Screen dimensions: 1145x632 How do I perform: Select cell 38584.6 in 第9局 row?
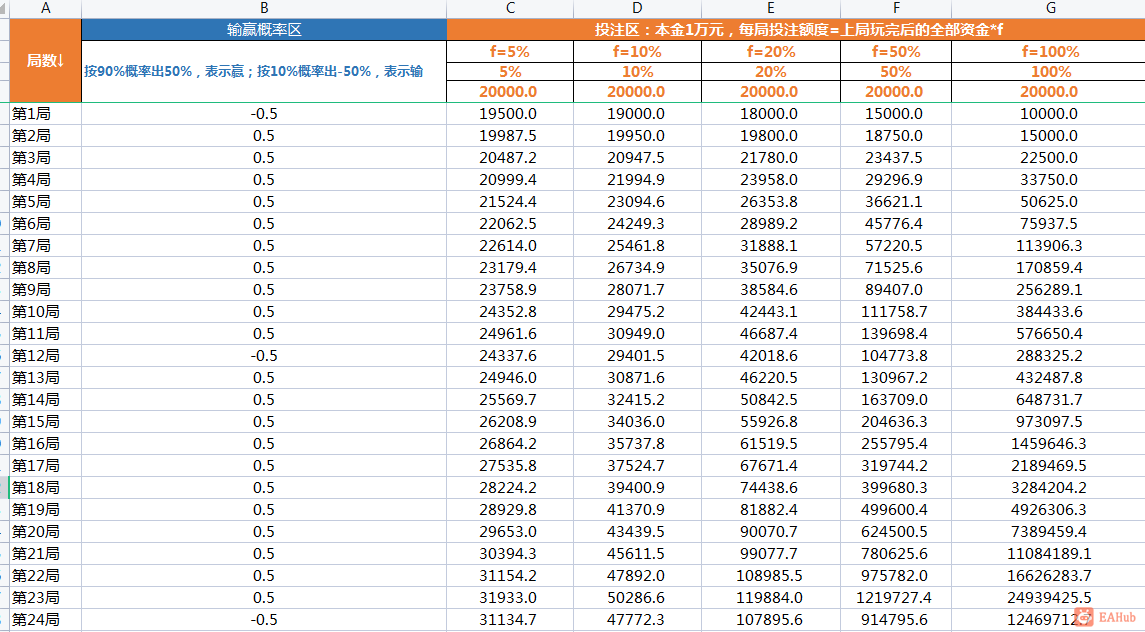click(x=770, y=289)
